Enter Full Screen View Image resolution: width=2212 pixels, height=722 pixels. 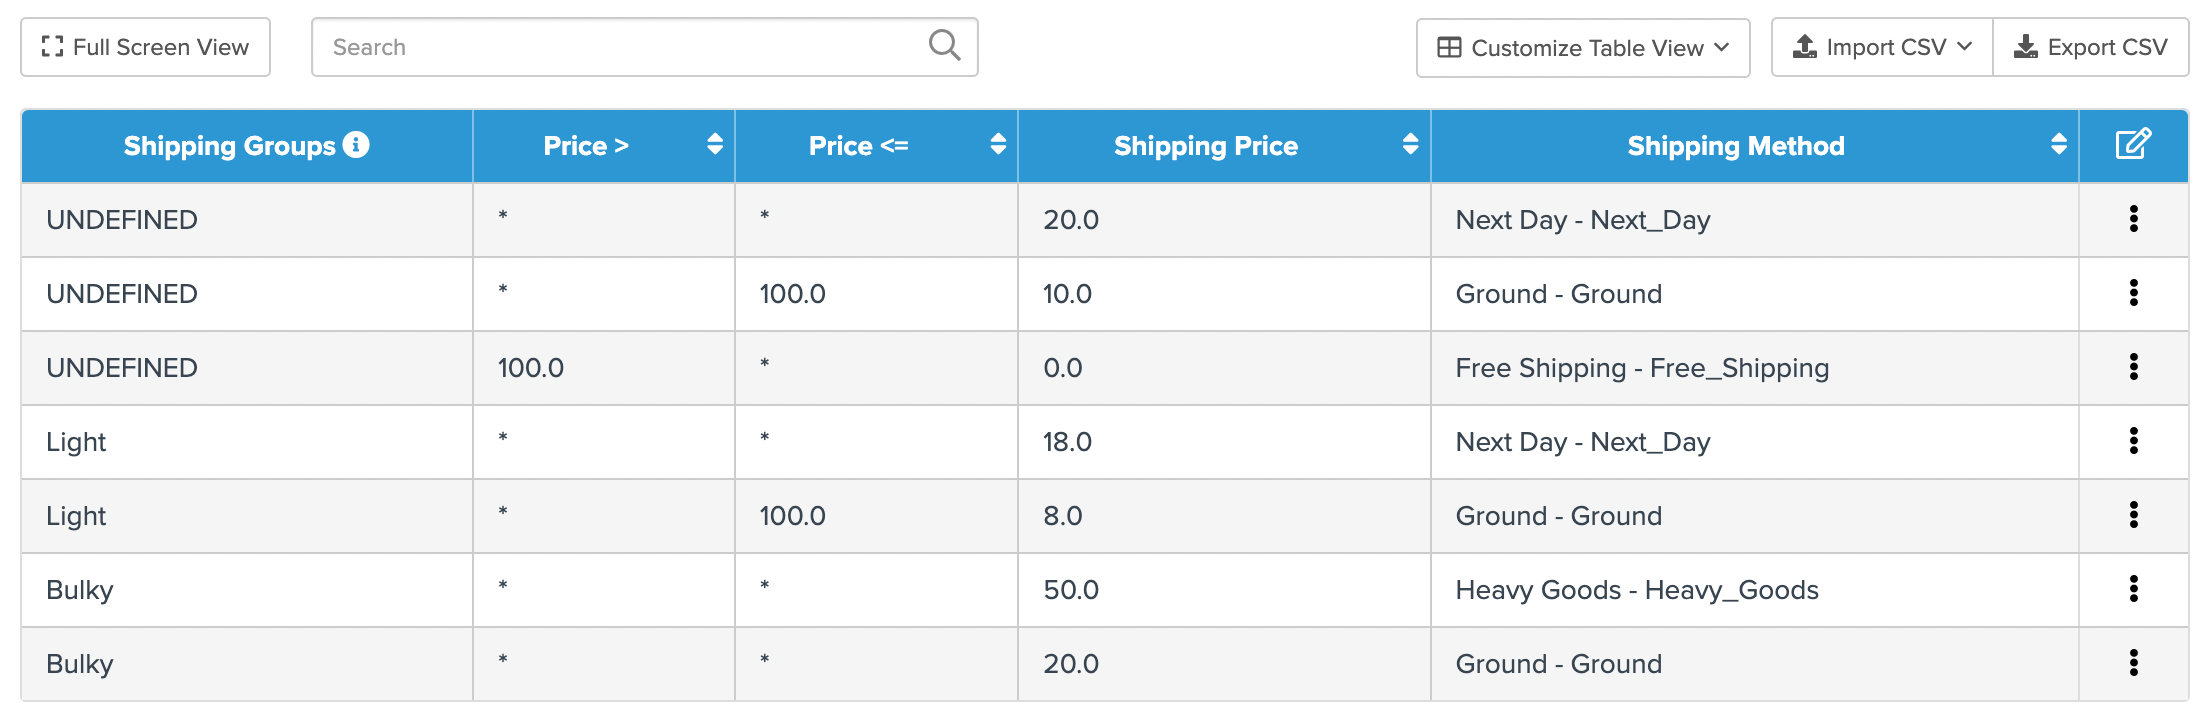[x=146, y=47]
